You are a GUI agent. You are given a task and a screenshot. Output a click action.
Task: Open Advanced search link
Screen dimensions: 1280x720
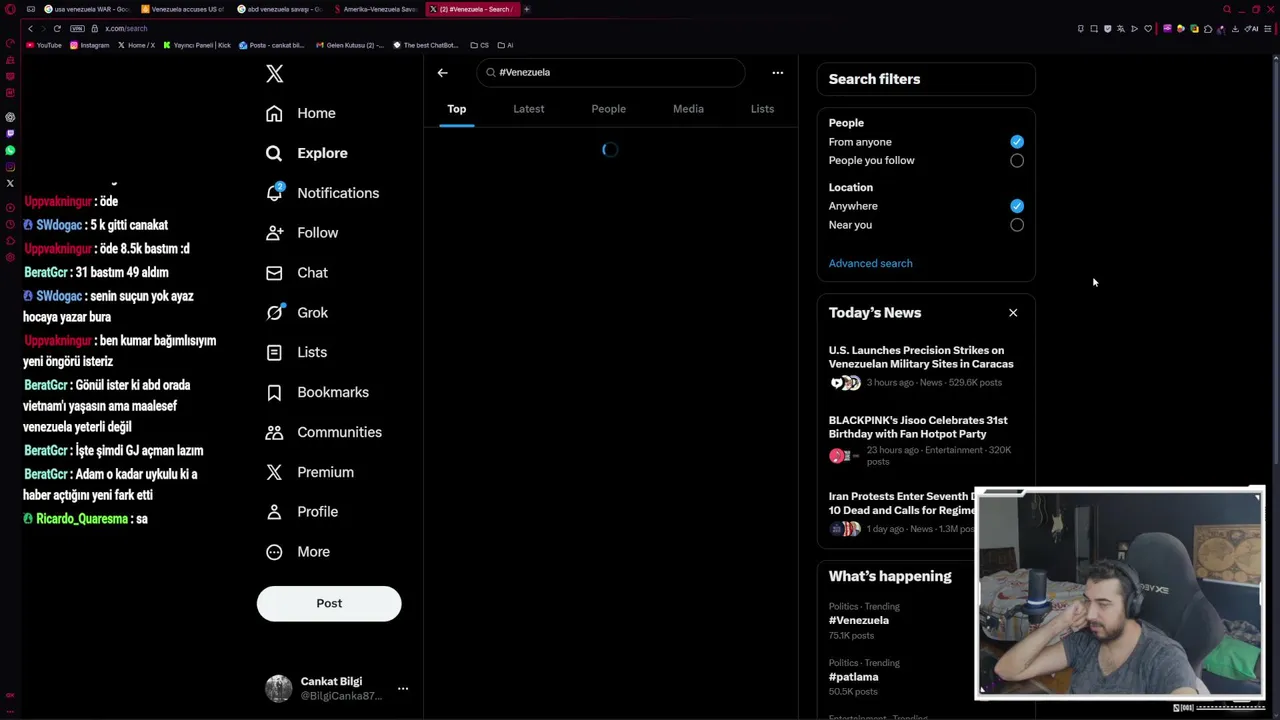click(x=870, y=263)
